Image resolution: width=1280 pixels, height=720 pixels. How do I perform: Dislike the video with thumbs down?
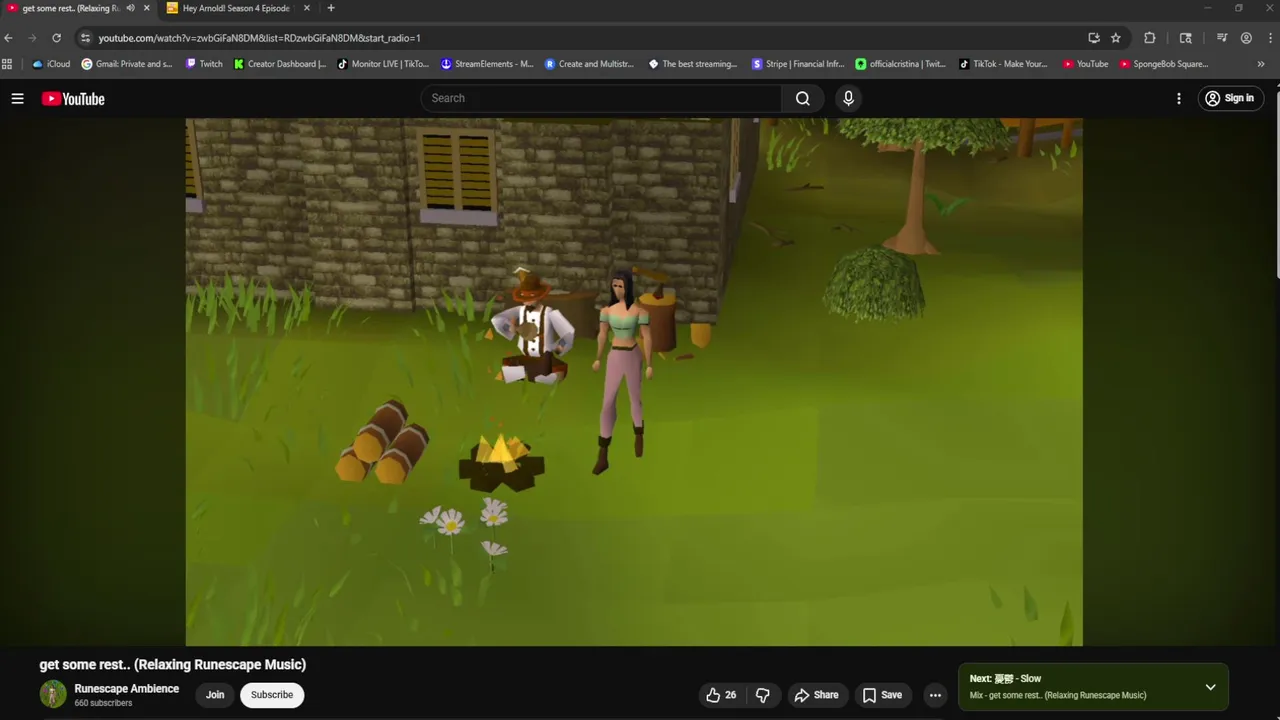(x=763, y=695)
